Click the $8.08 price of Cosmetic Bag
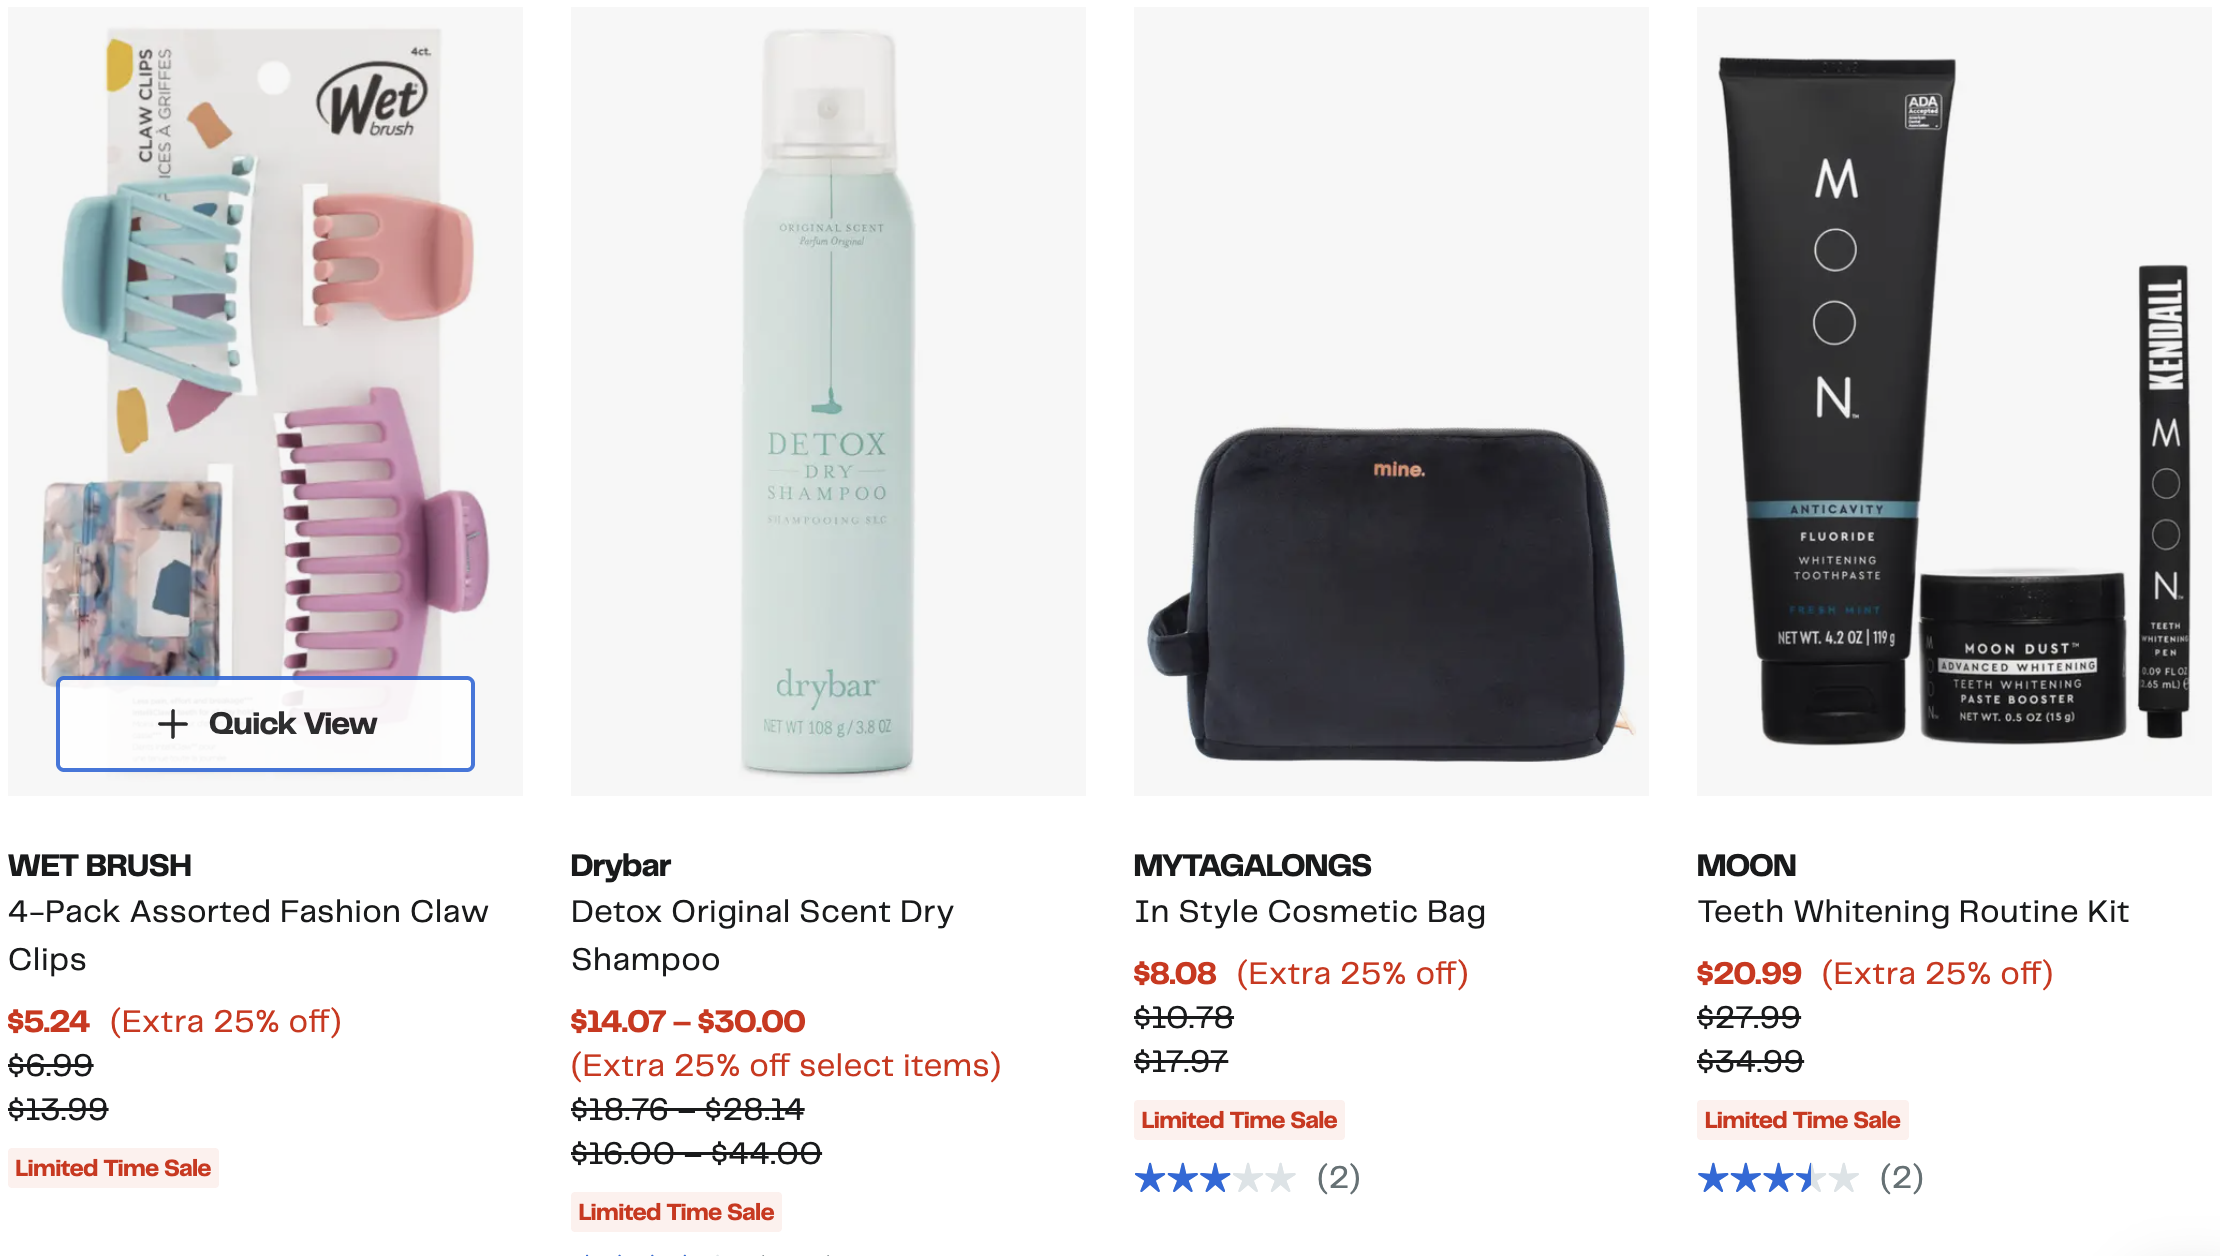 tap(1175, 973)
